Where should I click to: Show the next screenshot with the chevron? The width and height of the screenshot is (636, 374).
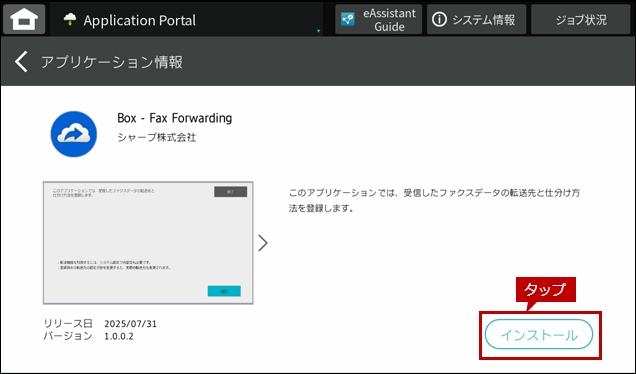(263, 243)
